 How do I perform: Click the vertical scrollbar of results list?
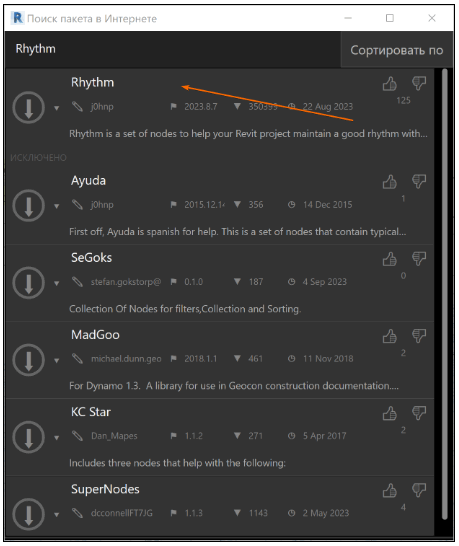pyautogui.click(x=444, y=294)
